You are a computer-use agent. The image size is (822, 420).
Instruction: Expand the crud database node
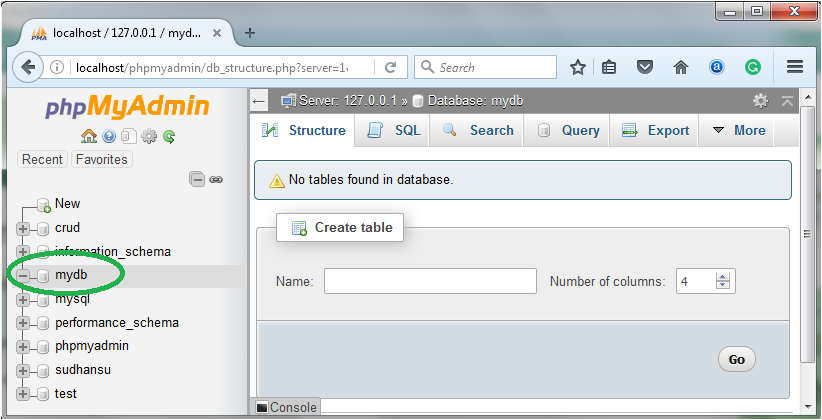click(x=23, y=229)
